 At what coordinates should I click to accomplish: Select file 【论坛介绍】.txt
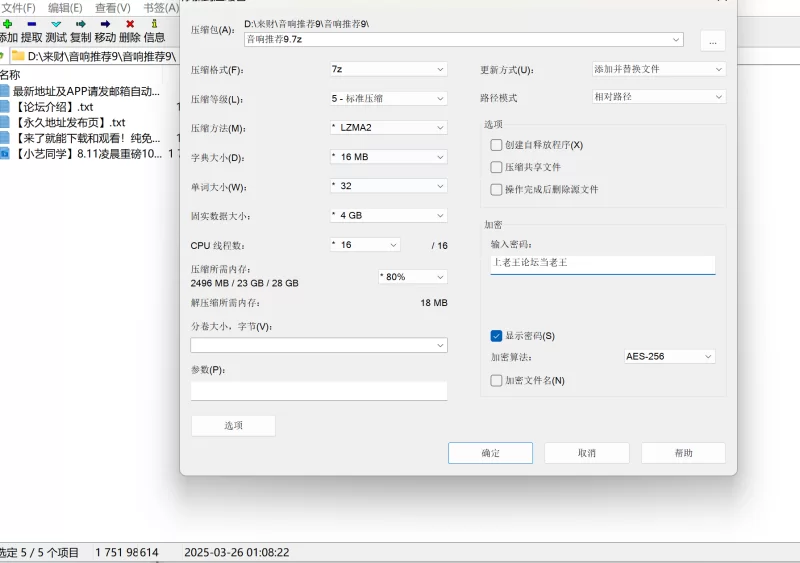click(x=53, y=107)
